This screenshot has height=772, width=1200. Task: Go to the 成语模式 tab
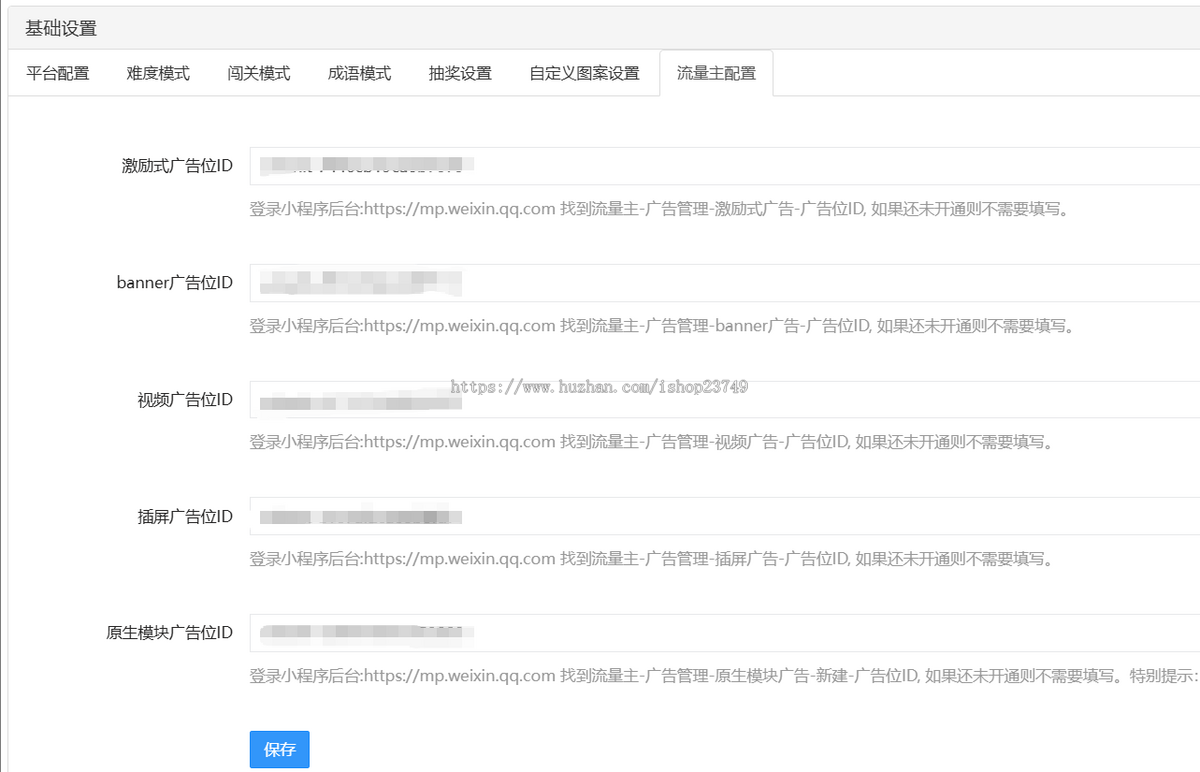pyautogui.click(x=359, y=73)
